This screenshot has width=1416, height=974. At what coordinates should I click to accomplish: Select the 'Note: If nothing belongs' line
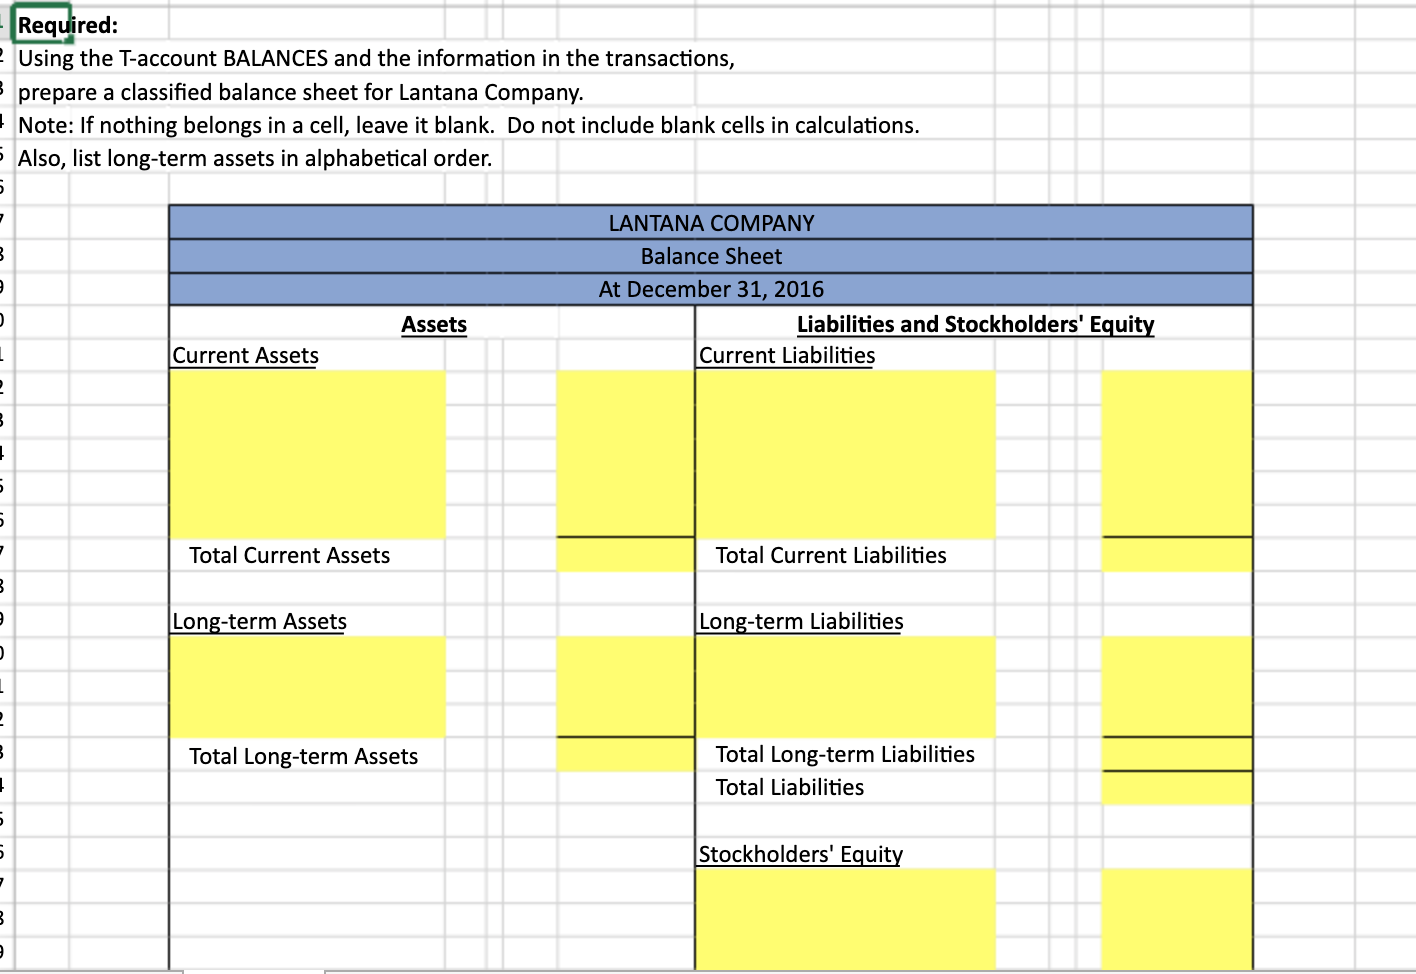468,125
